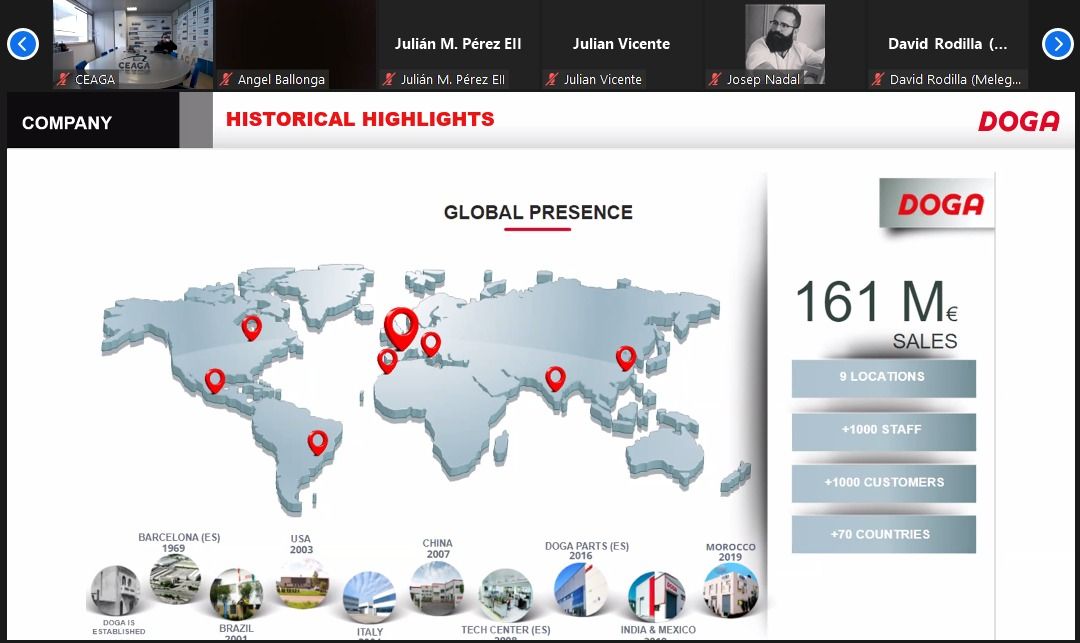Click the Barcelona 1969 photo circle
Screen dimensions: 1080x643
point(176,580)
